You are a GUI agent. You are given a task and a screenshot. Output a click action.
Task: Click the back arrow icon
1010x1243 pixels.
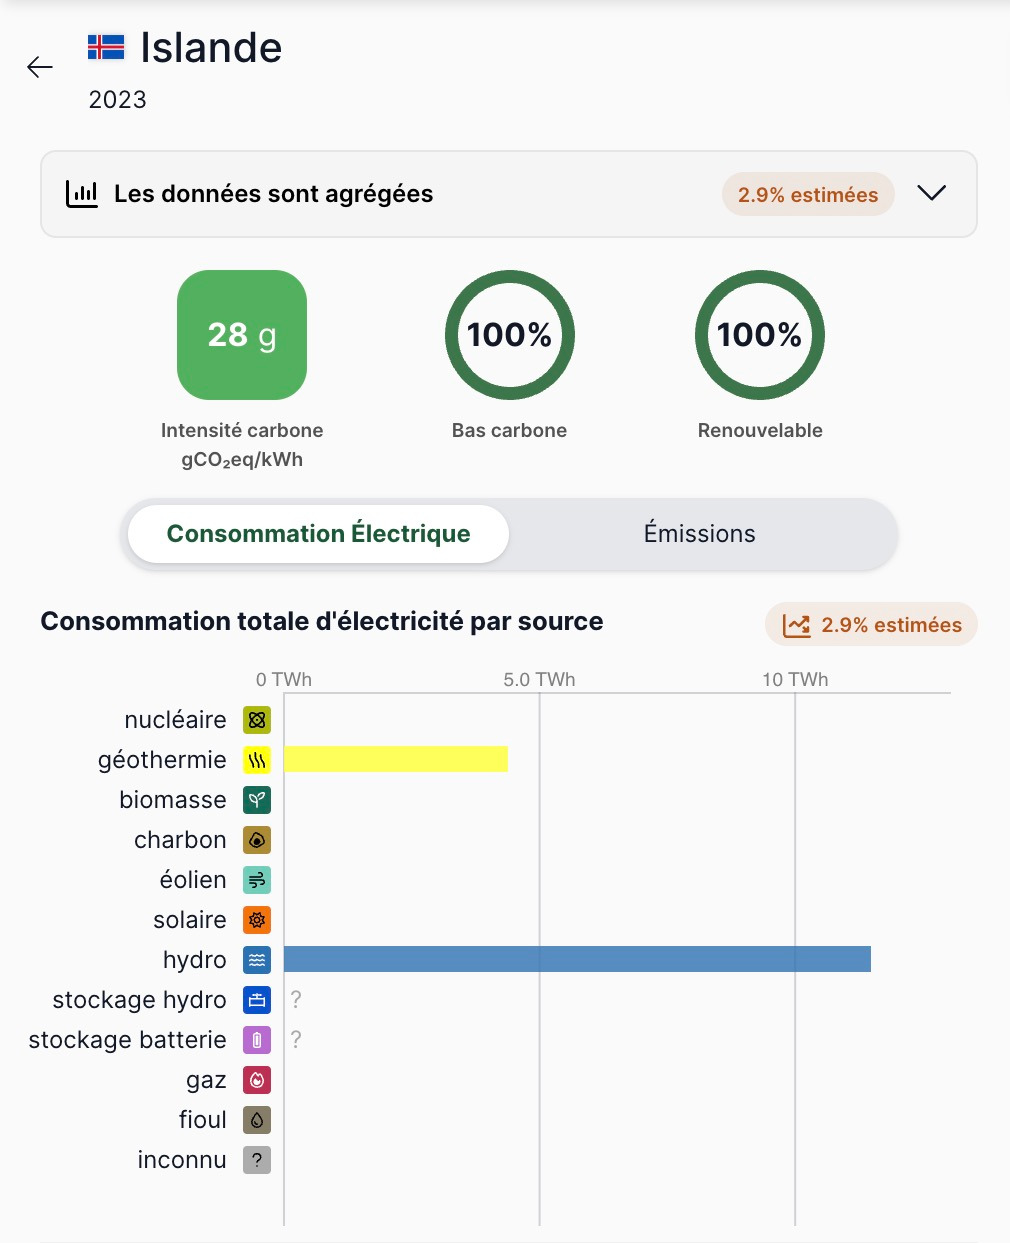(x=40, y=67)
